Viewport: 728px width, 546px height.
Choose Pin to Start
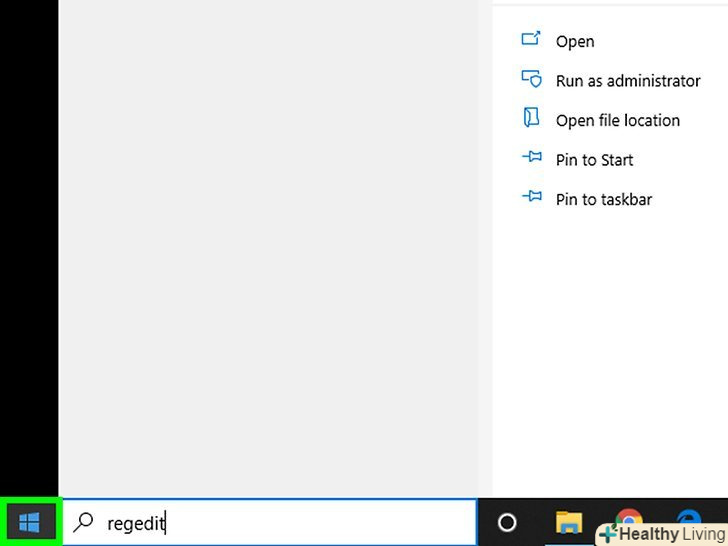pyautogui.click(x=594, y=160)
